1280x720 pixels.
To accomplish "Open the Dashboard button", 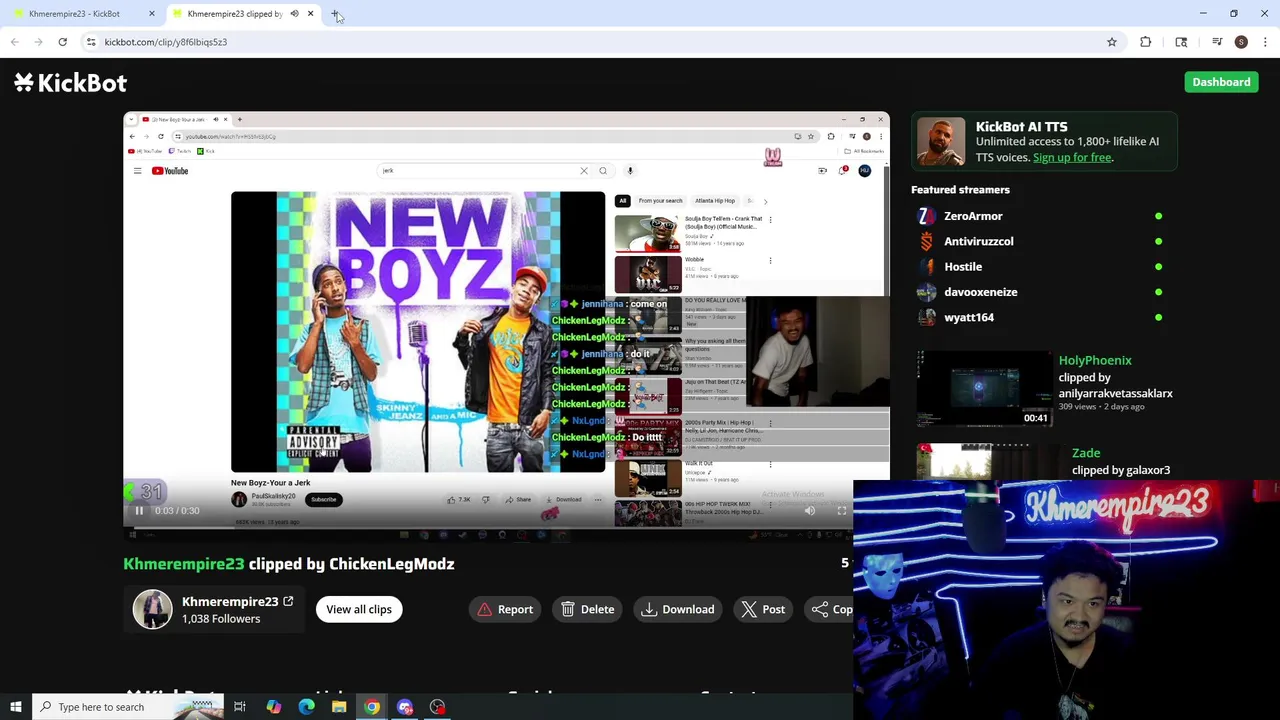I will click(1221, 82).
